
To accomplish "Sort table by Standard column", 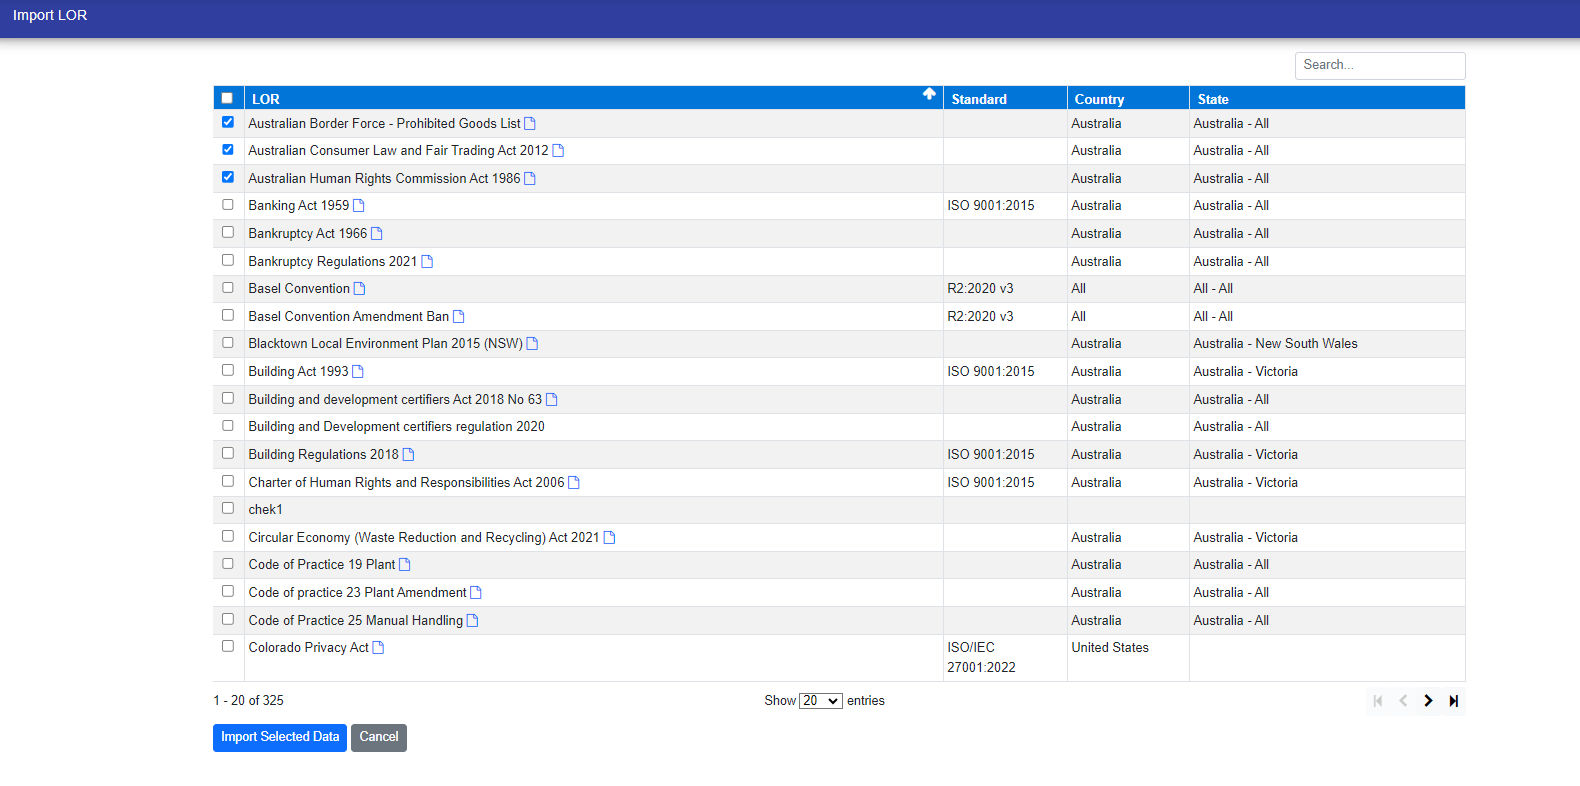I will 979,99.
